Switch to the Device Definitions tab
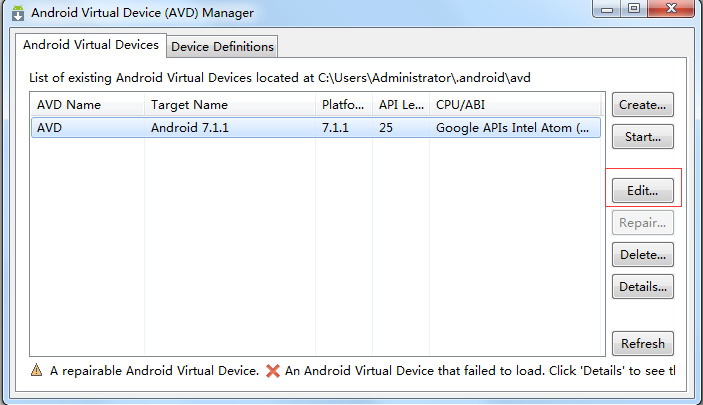Image resolution: width=703 pixels, height=405 pixels. pyautogui.click(x=222, y=47)
